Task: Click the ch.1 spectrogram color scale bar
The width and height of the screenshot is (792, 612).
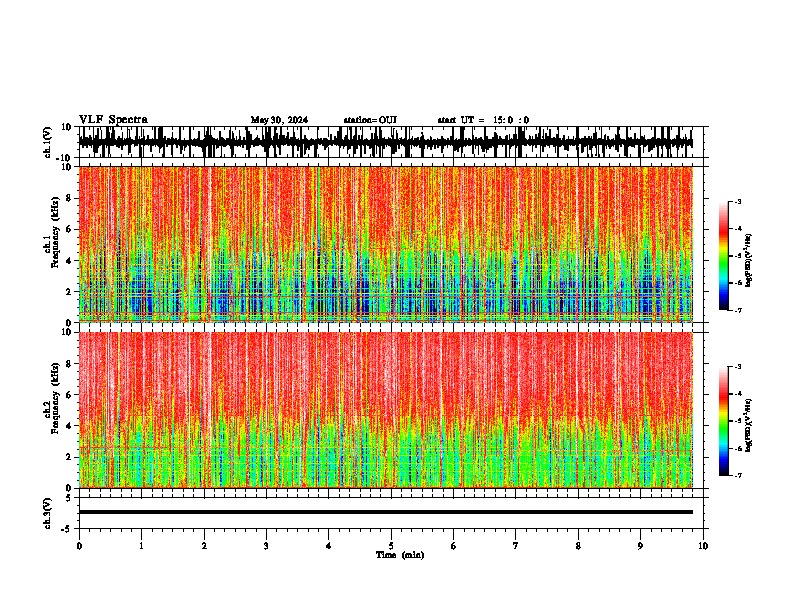Action: click(723, 256)
